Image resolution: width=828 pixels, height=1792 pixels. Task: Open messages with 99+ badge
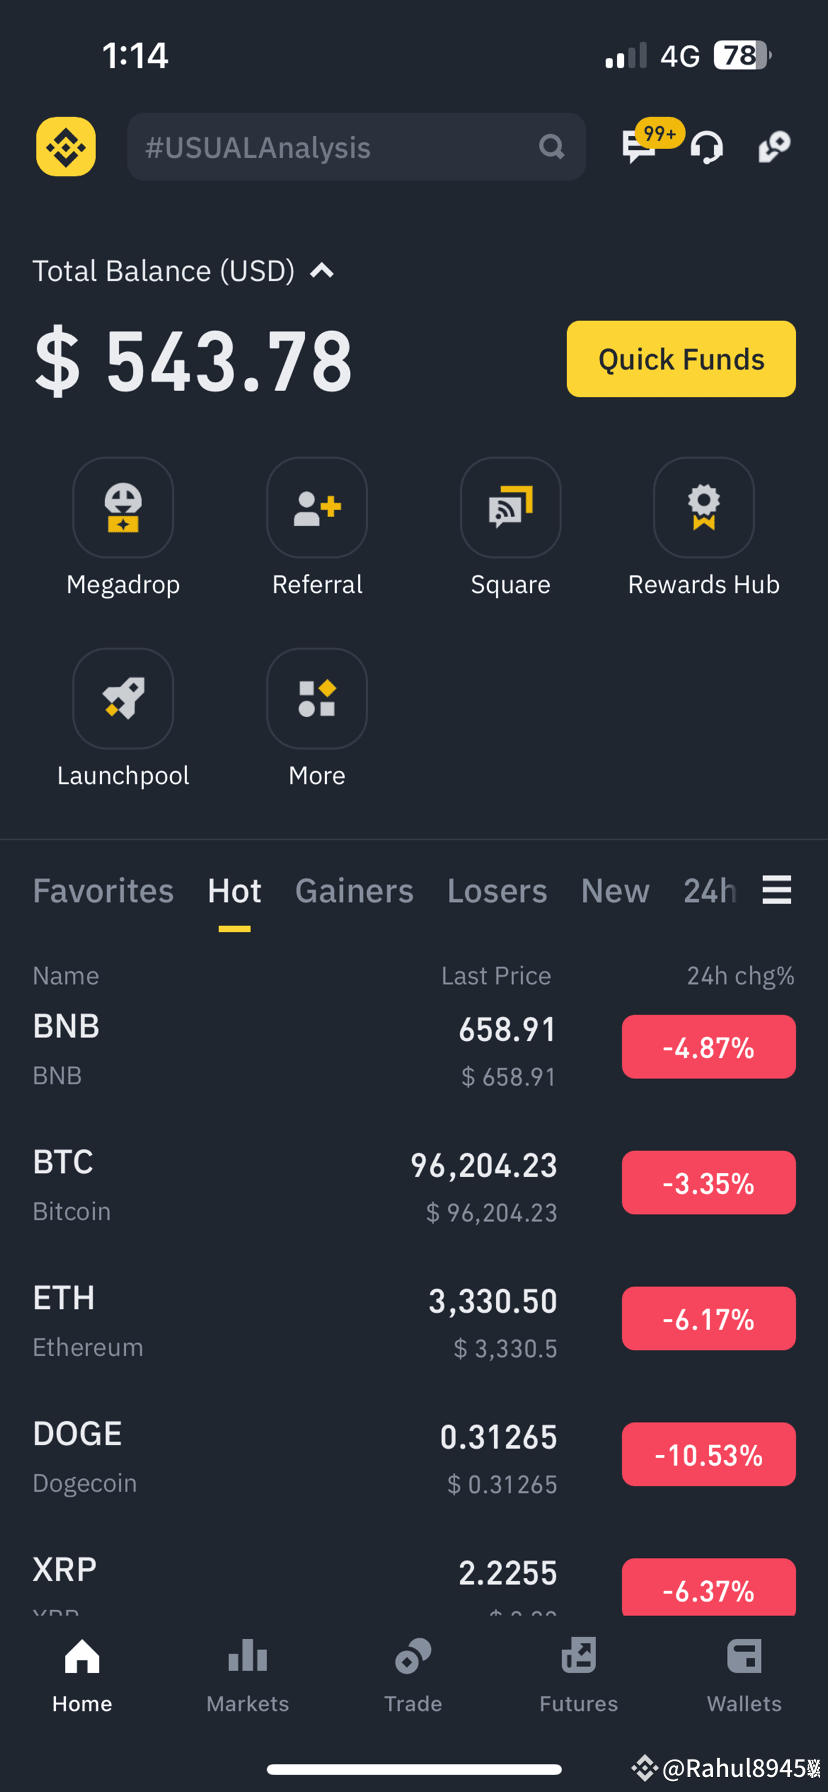click(642, 146)
